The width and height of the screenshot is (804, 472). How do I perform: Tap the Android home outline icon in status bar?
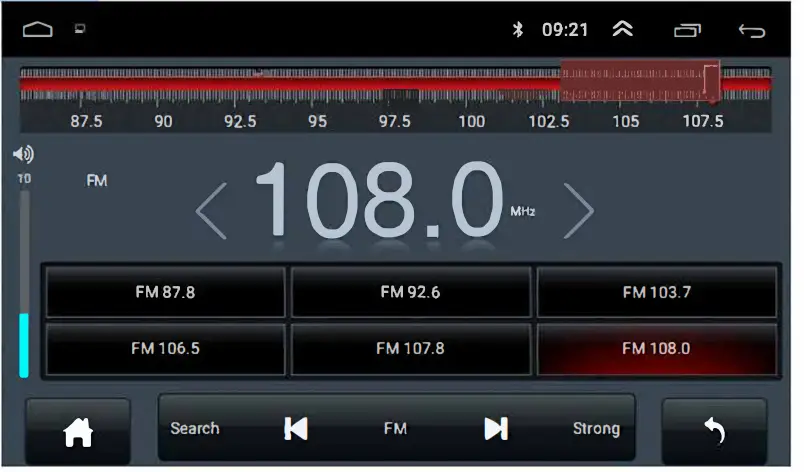tap(38, 30)
